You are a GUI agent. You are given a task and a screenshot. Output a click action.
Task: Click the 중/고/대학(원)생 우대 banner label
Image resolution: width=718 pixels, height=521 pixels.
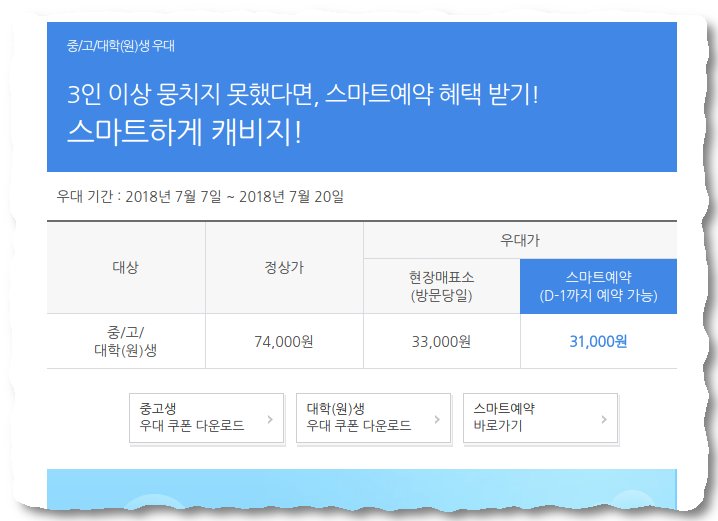(x=121, y=46)
